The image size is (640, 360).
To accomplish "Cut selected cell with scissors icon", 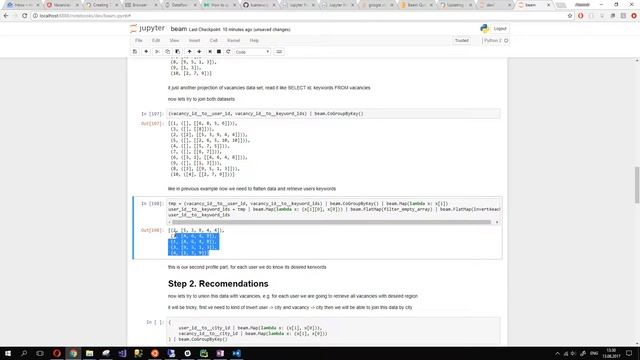I will (157, 52).
